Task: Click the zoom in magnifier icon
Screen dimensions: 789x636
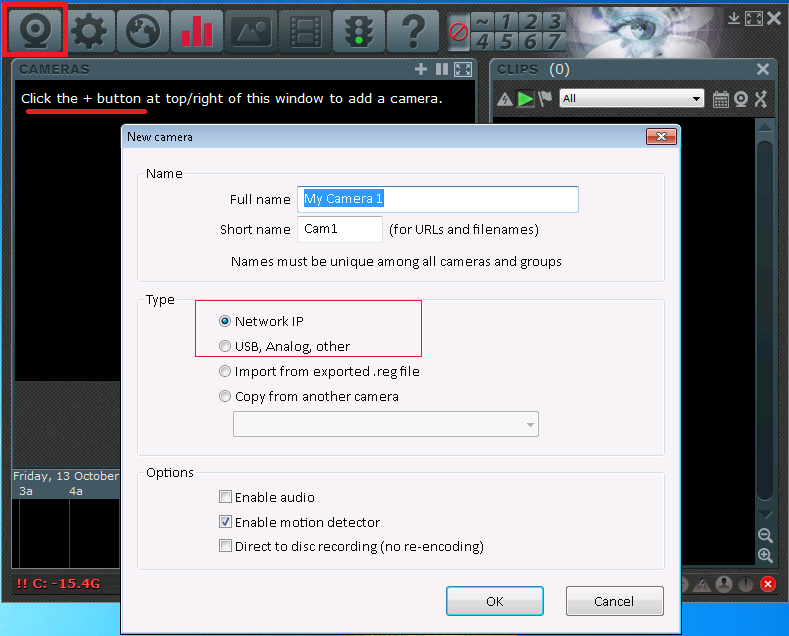Action: pos(765,555)
